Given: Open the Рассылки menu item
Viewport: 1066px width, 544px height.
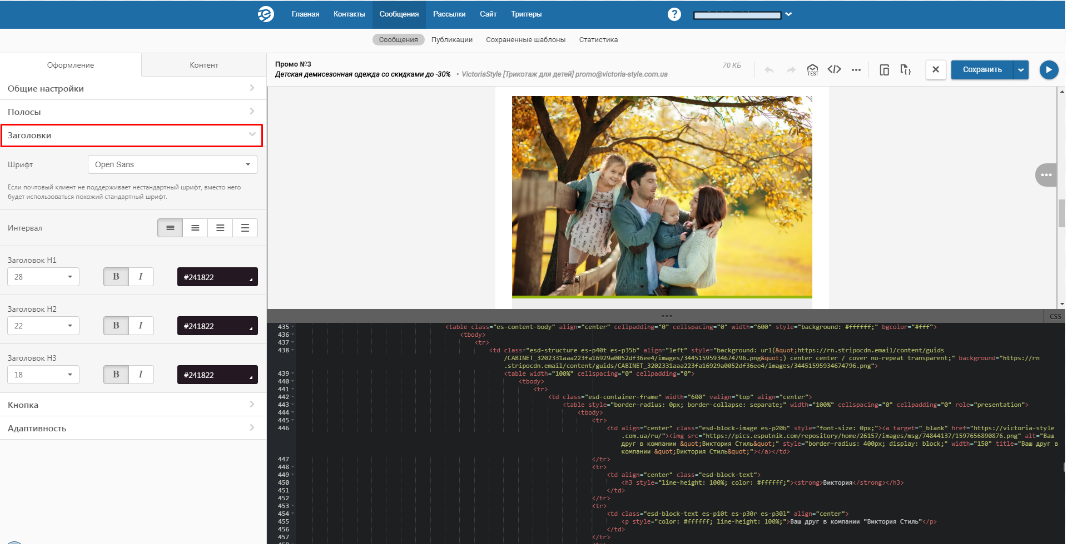Looking at the screenshot, I should coord(449,14).
